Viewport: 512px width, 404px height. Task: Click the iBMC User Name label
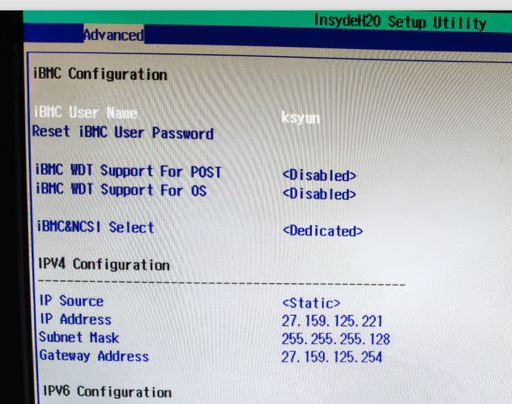(x=85, y=113)
